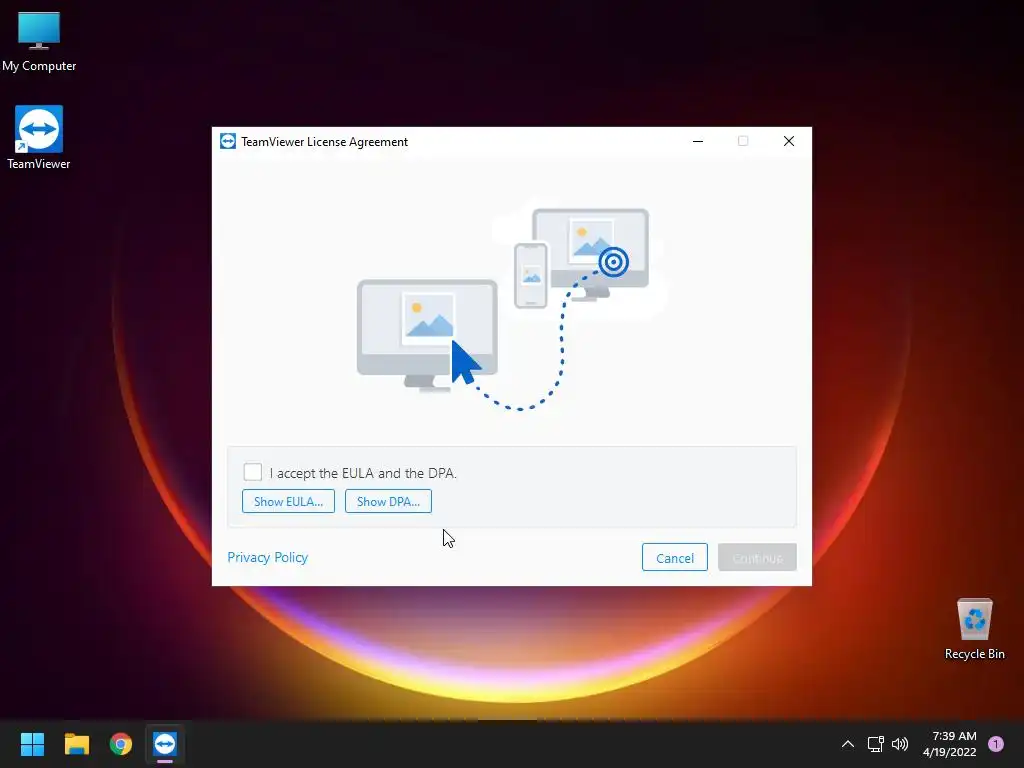1024x768 pixels.
Task: Select the My Computer desktop icon
Action: (x=39, y=42)
